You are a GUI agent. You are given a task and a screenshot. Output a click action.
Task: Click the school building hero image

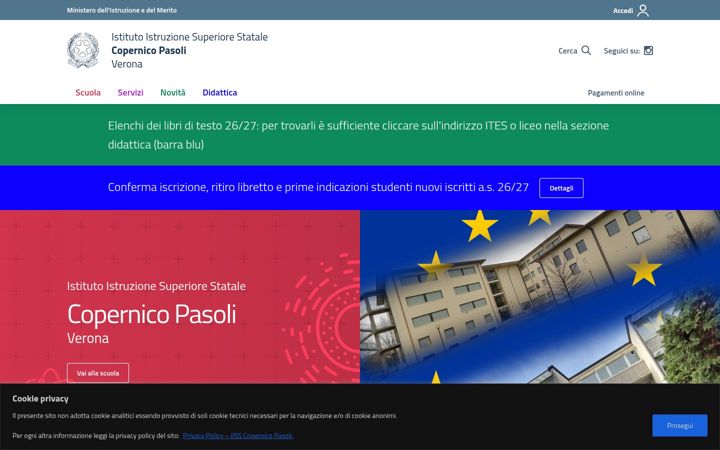pyautogui.click(x=540, y=297)
